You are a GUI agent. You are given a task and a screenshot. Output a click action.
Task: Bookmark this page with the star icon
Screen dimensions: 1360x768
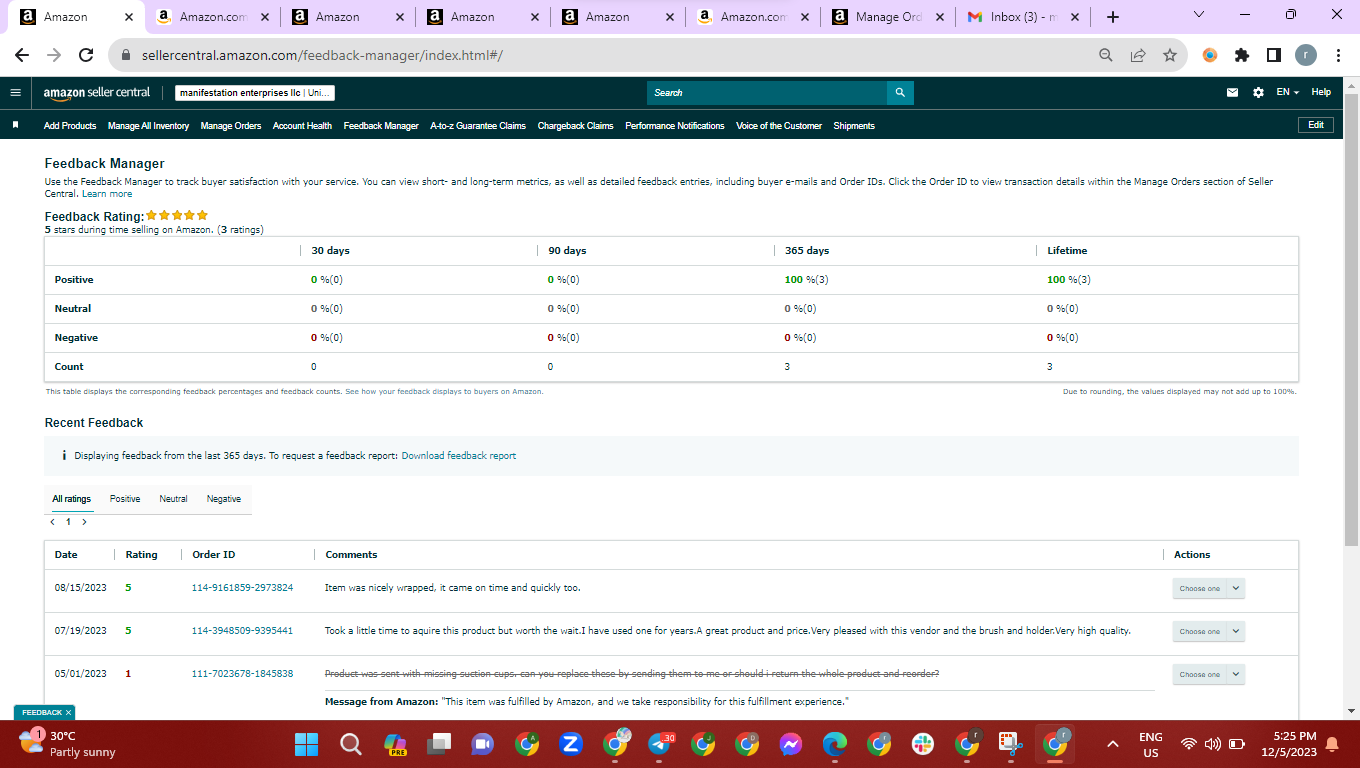tap(1169, 56)
